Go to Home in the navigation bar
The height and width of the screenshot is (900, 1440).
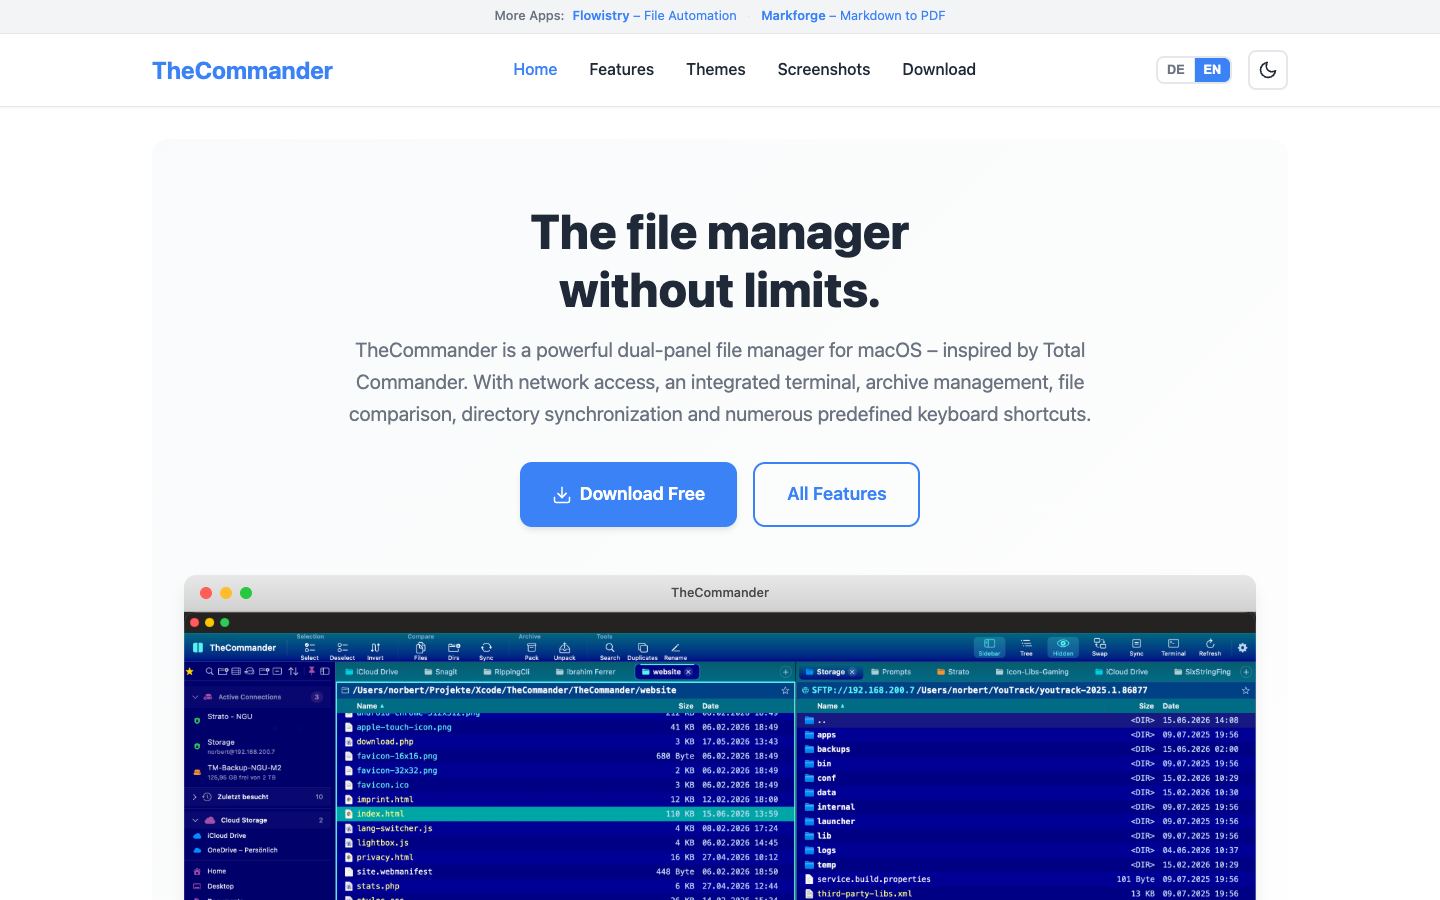tap(535, 70)
